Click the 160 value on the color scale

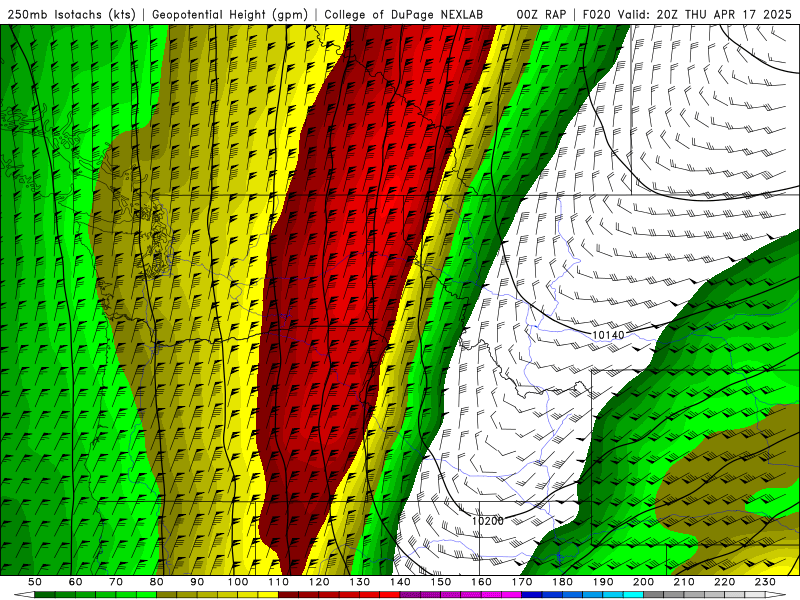[481, 582]
